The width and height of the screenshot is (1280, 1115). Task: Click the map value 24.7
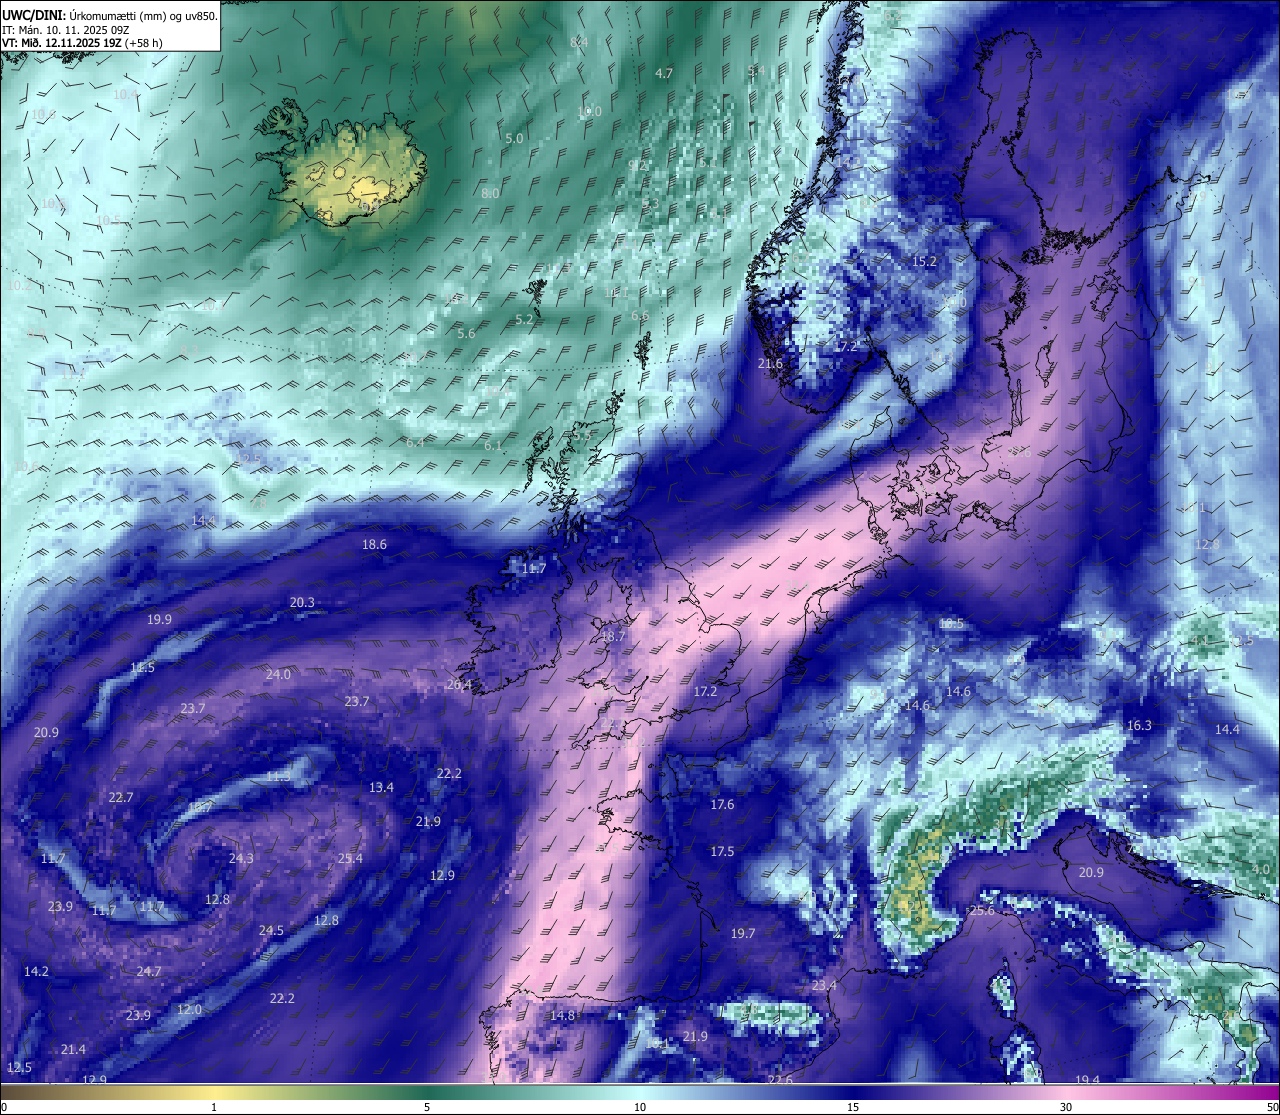click(x=149, y=971)
